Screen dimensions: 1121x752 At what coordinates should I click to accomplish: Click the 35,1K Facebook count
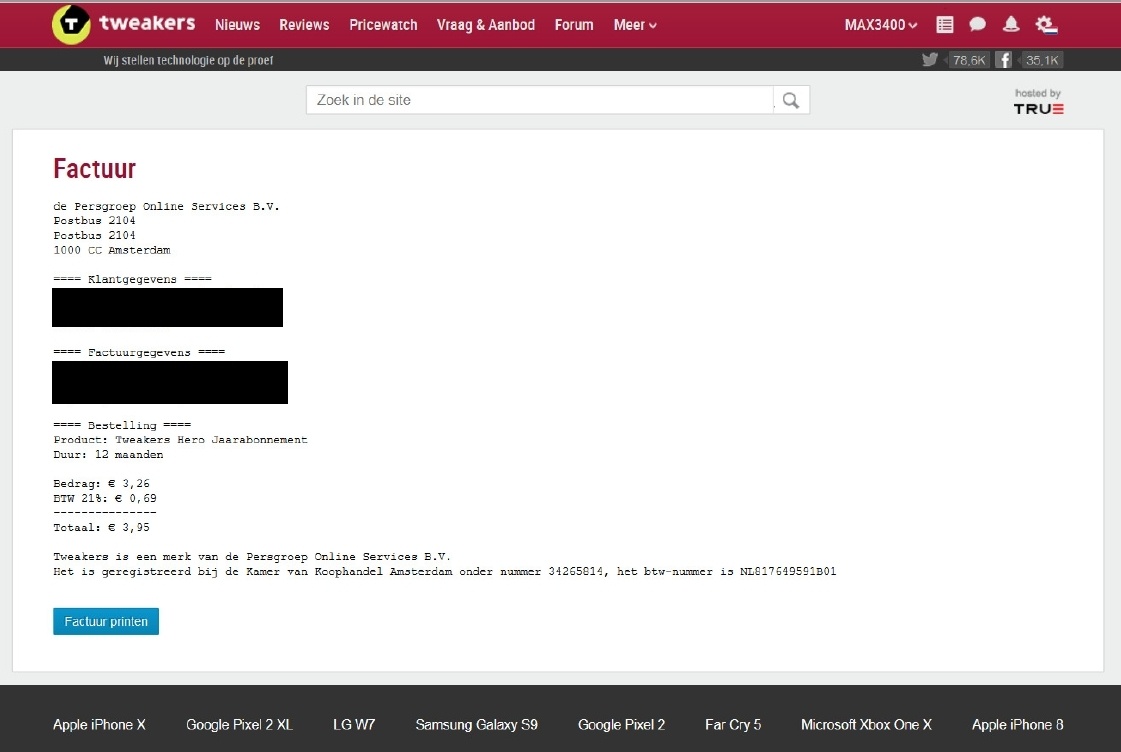click(x=1042, y=60)
